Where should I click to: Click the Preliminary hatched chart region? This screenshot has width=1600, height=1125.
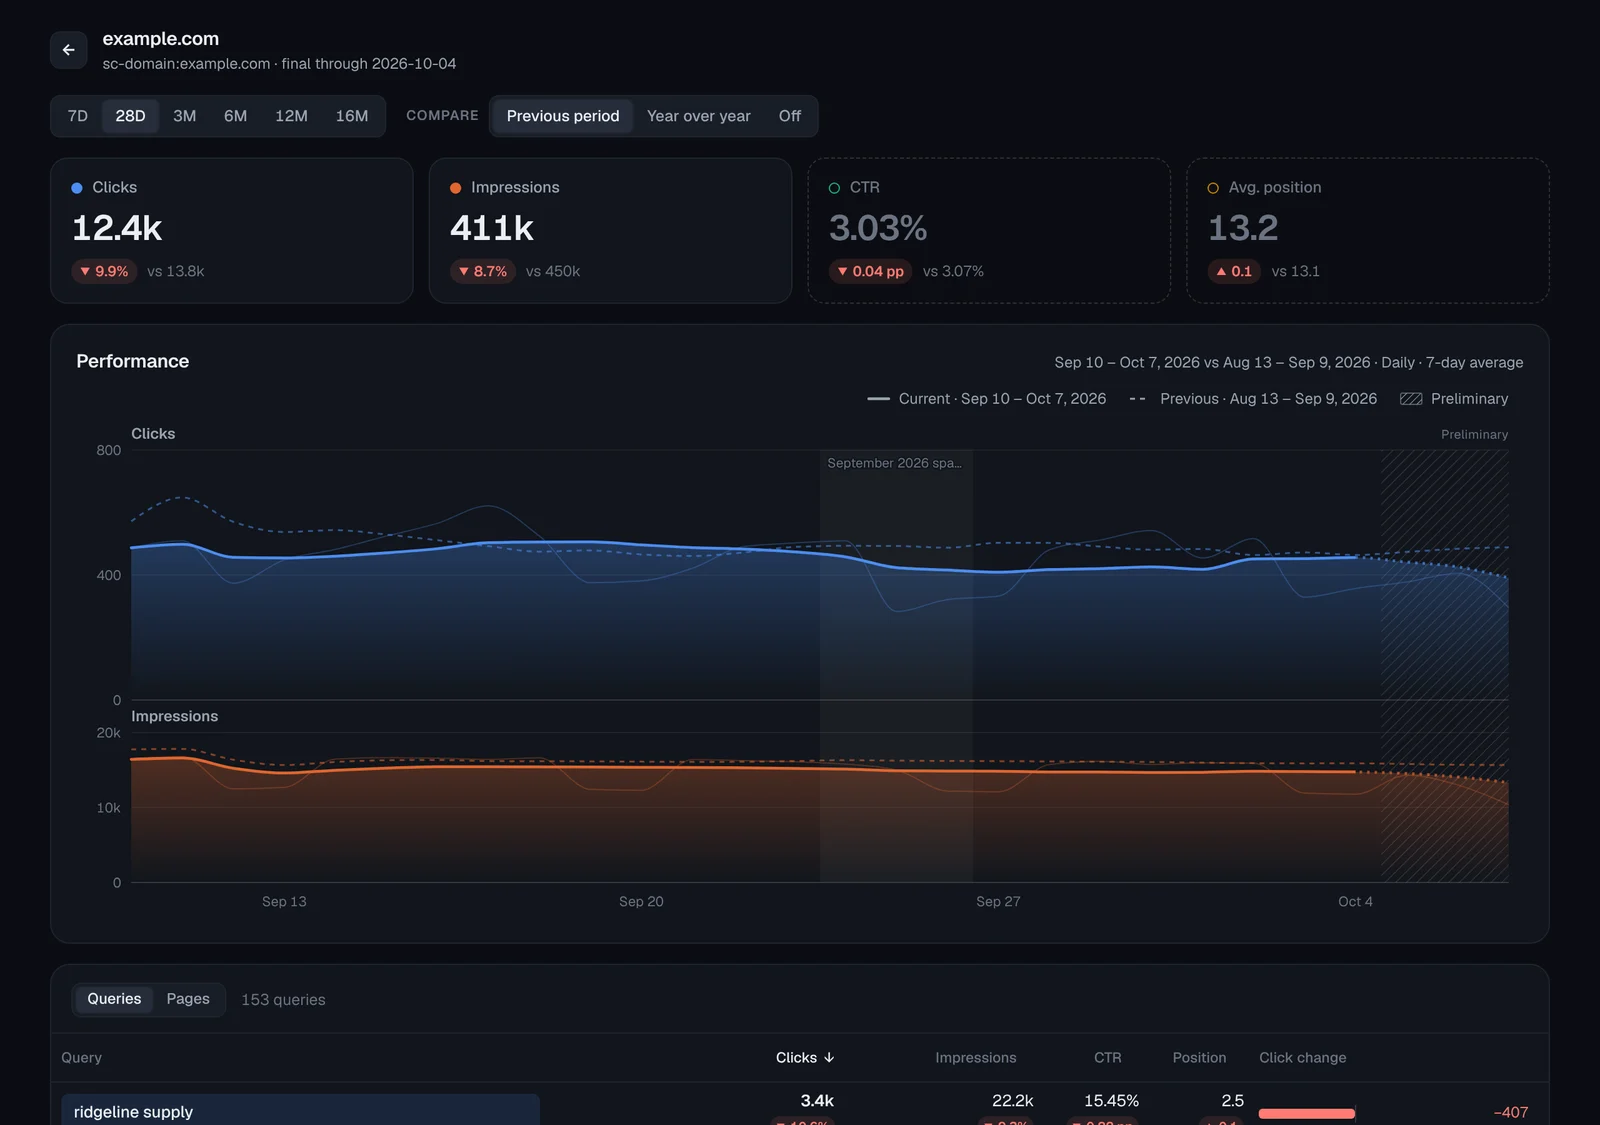click(x=1445, y=665)
